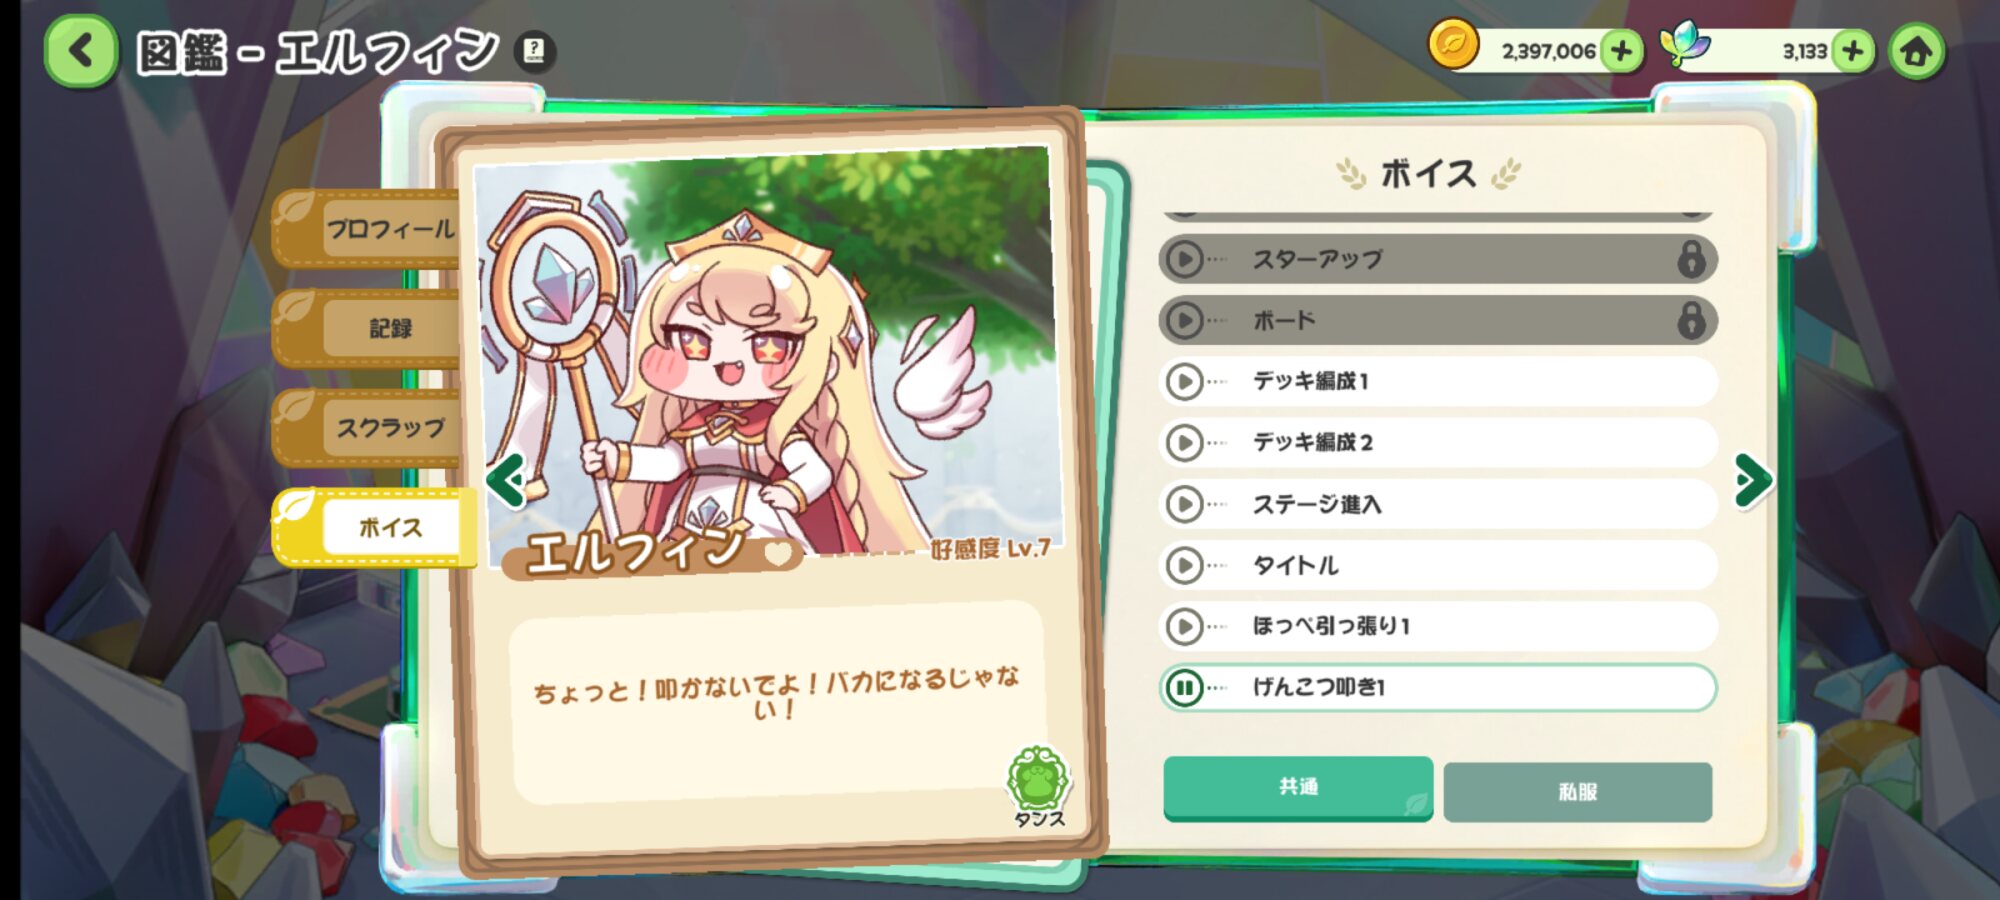Add gold coins with the plus button

pos(1621,50)
